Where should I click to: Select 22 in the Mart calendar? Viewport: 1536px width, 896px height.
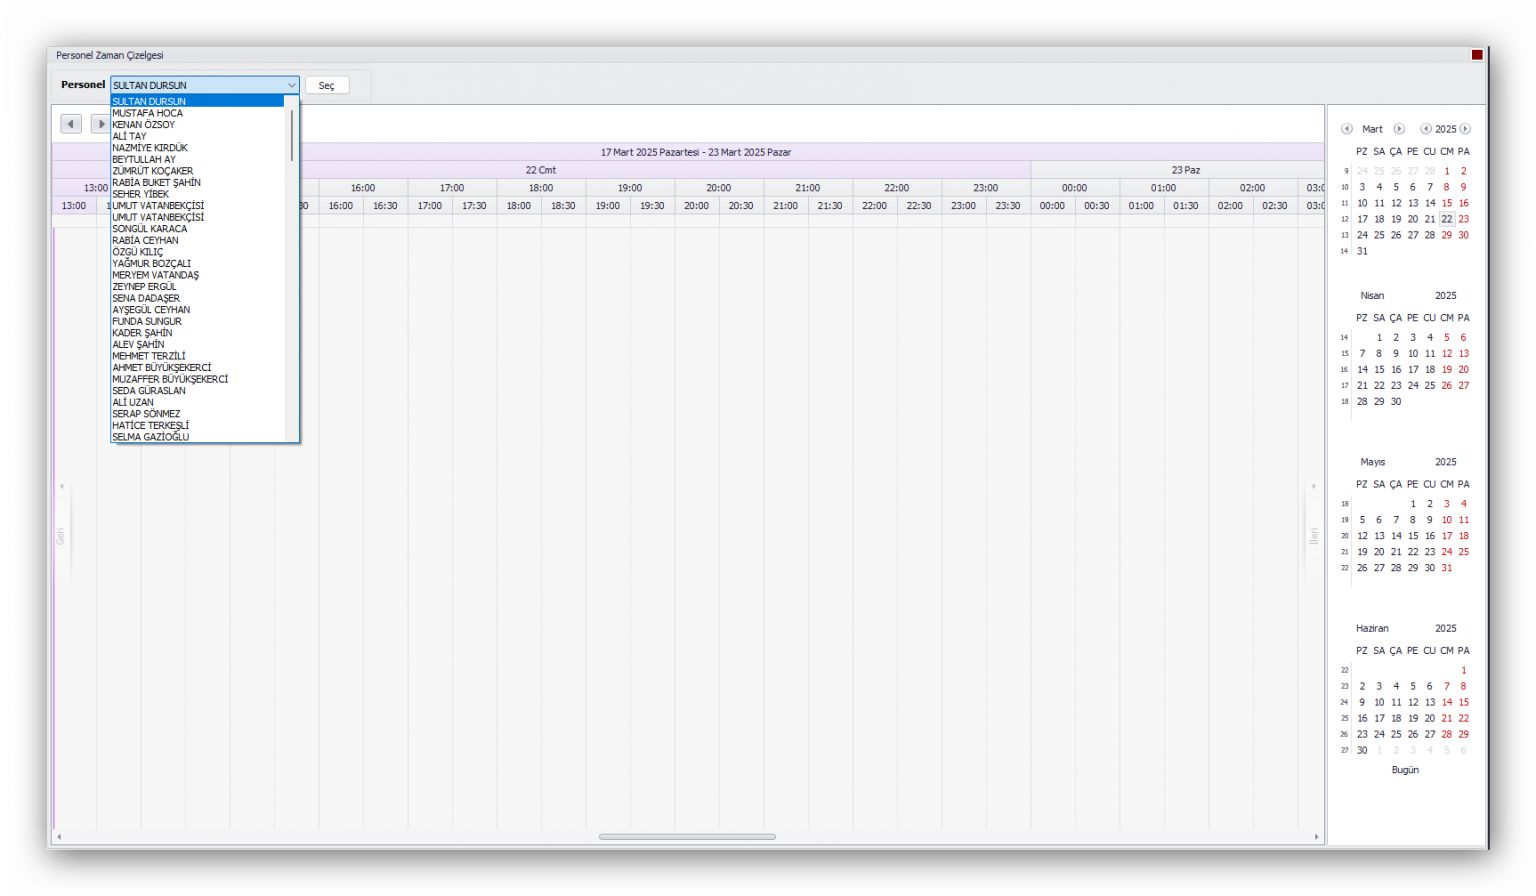1446,219
